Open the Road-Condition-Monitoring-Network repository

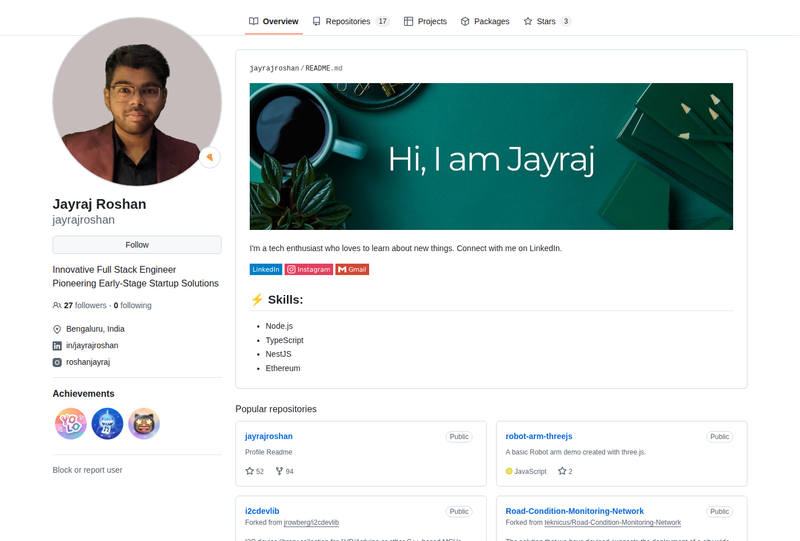[574, 511]
